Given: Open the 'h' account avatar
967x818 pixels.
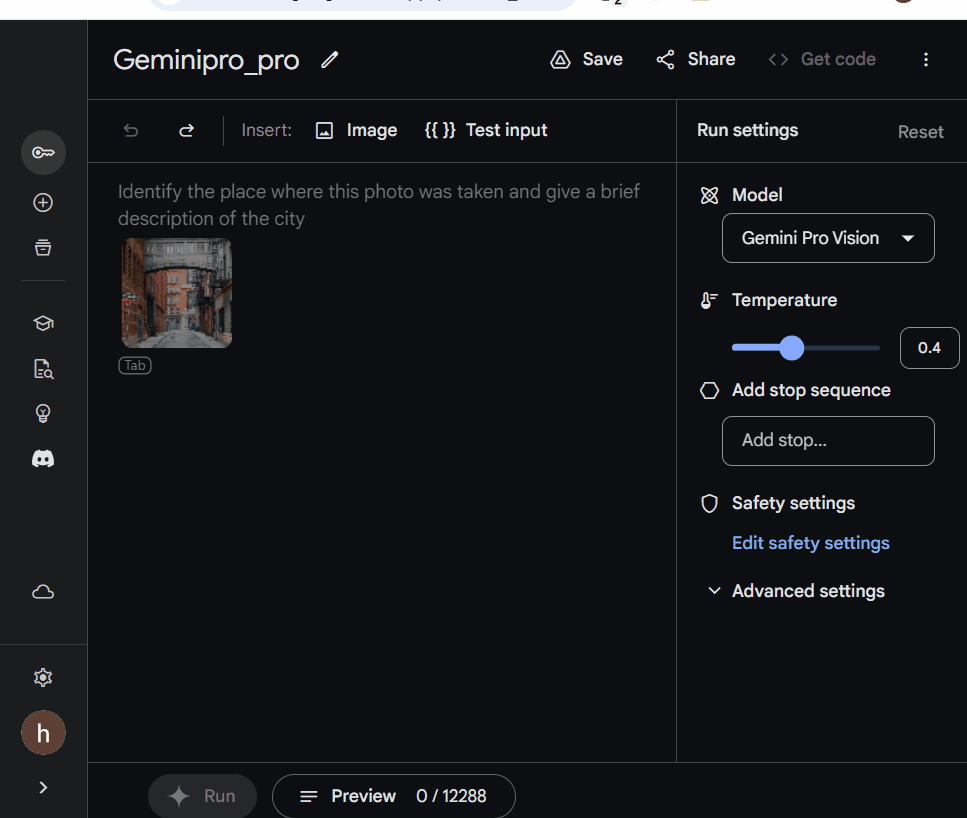Looking at the screenshot, I should 43,733.
